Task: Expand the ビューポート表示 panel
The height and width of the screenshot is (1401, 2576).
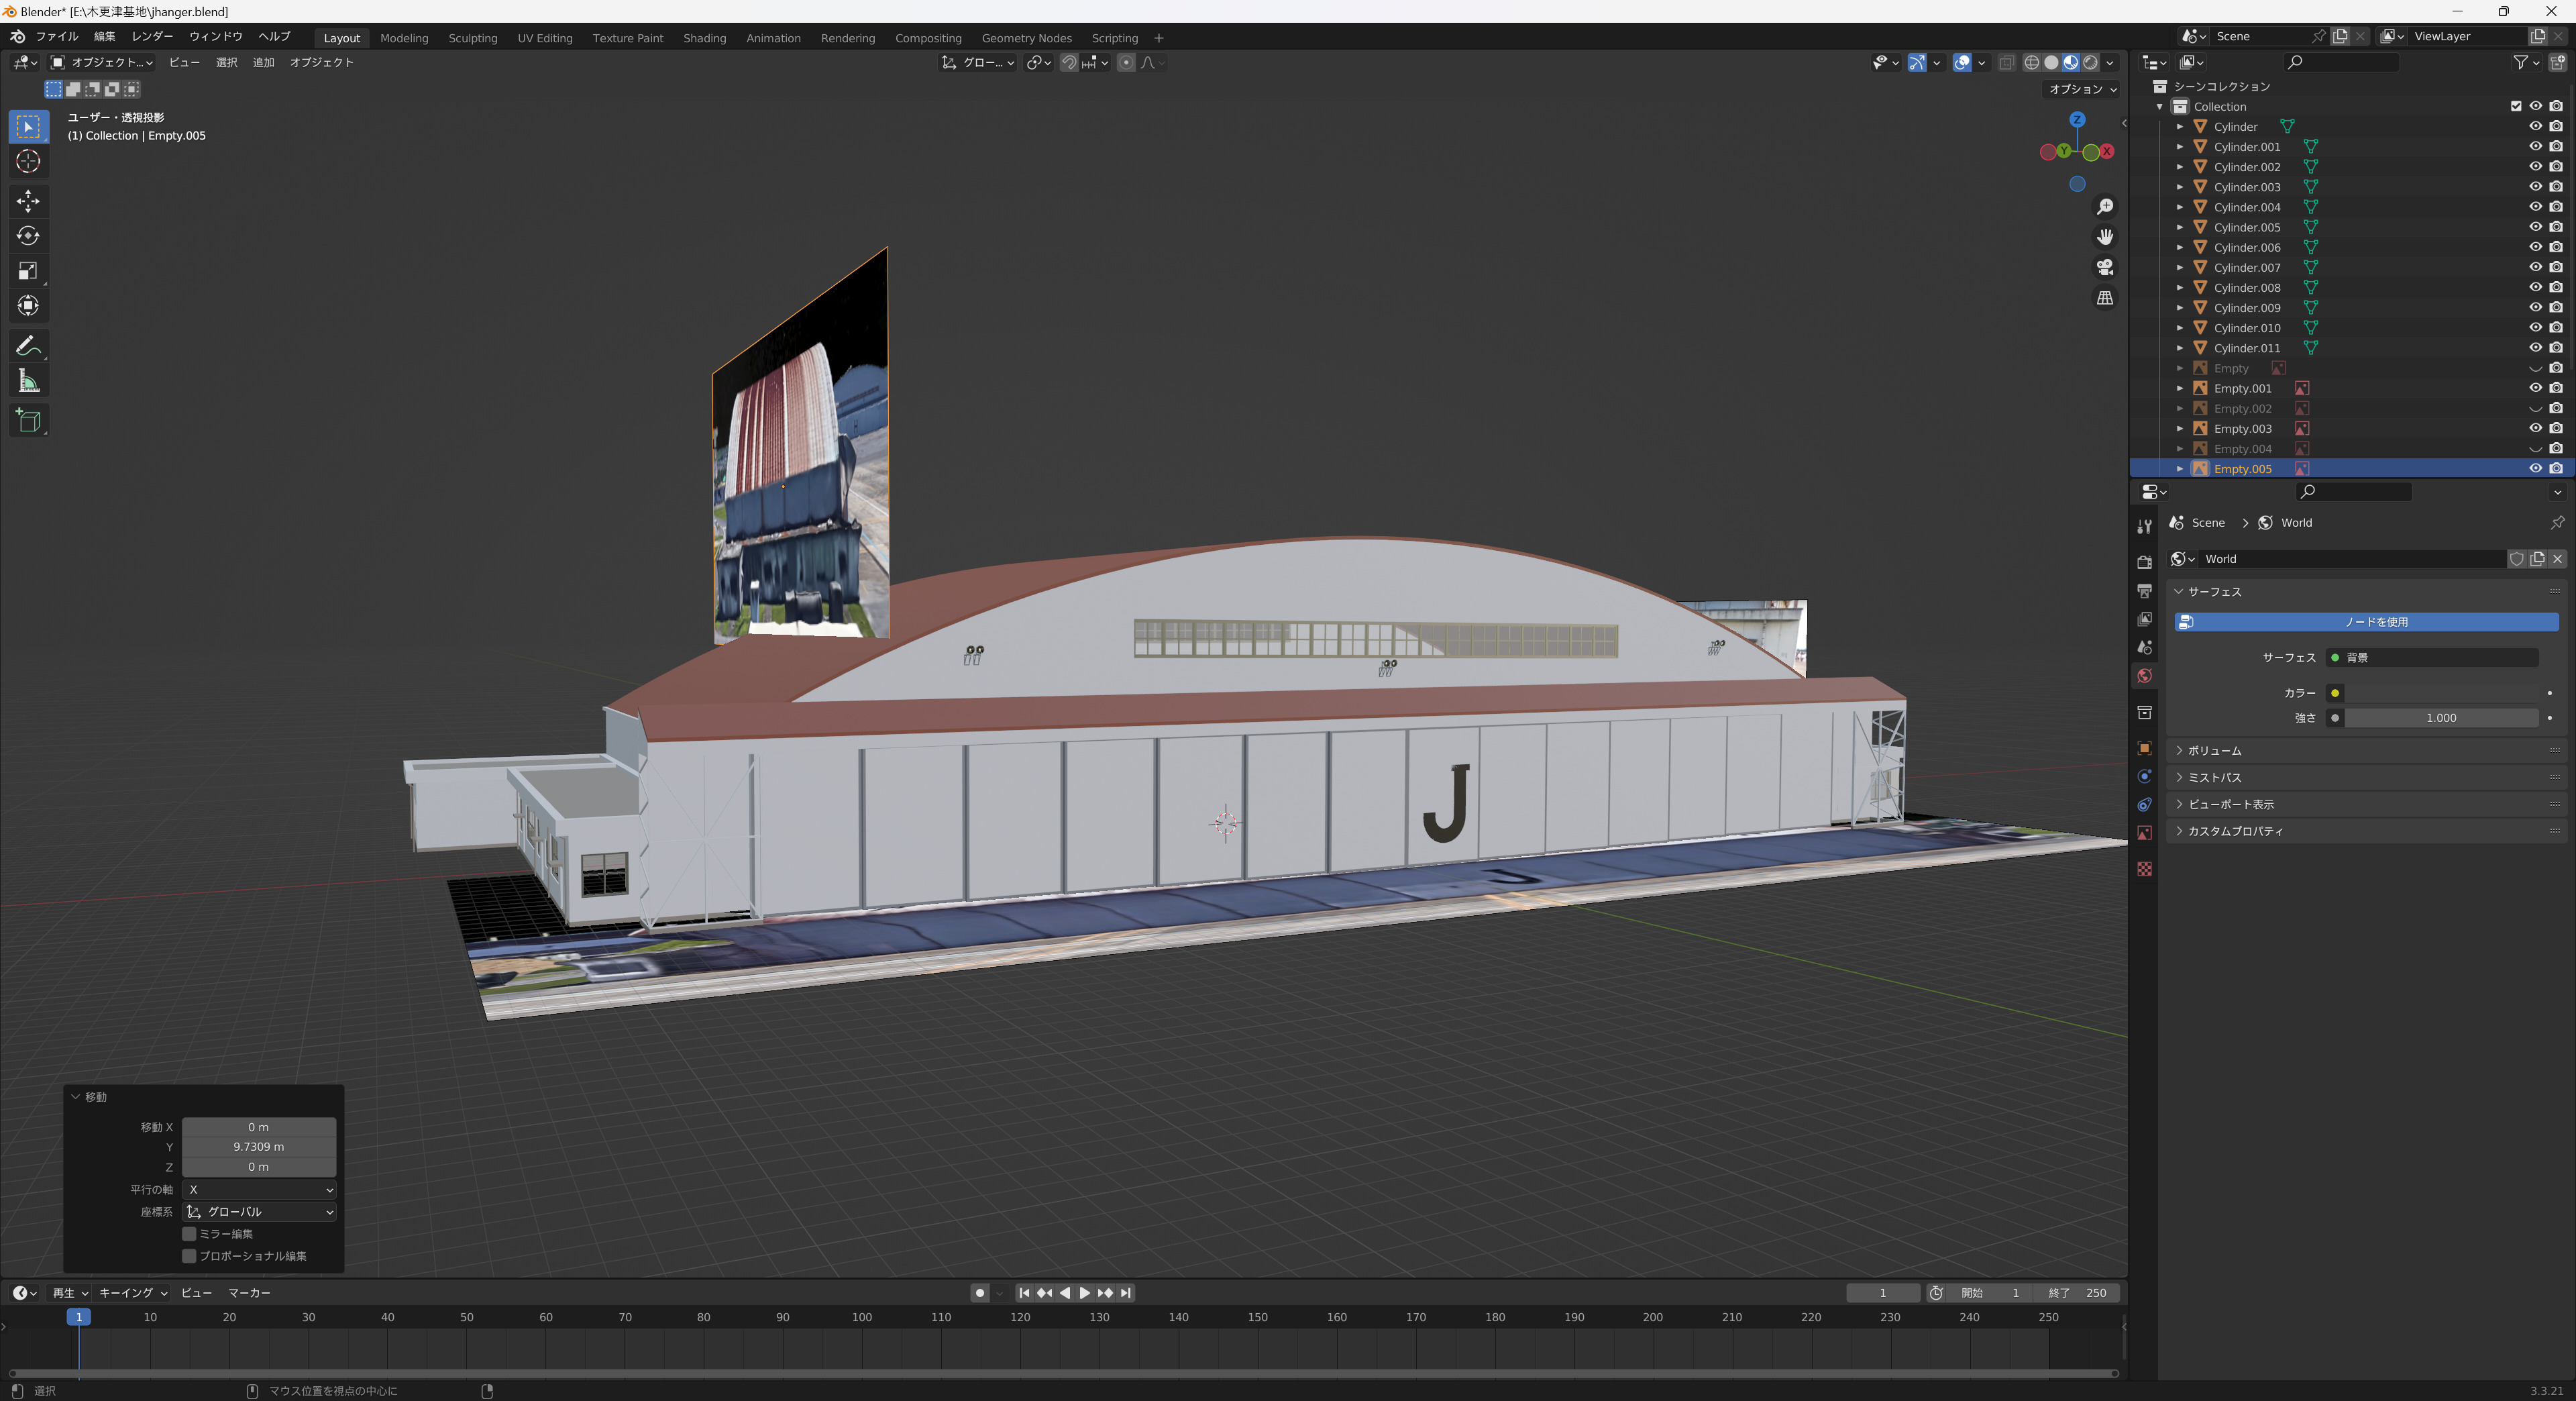Action: [x=2366, y=804]
